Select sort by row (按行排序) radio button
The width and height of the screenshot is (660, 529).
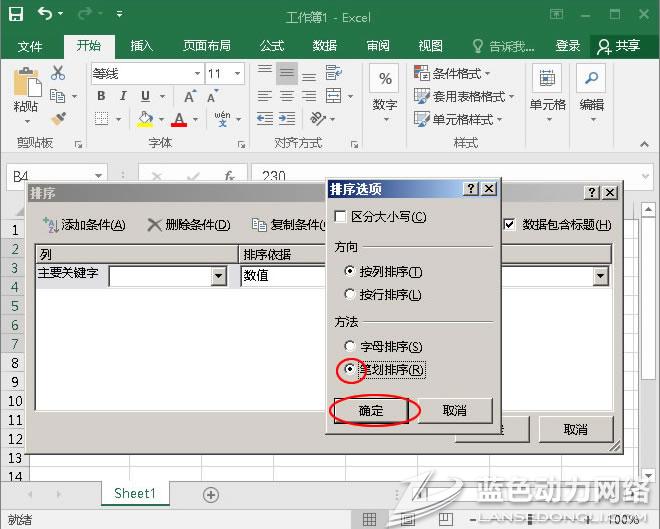[349, 295]
